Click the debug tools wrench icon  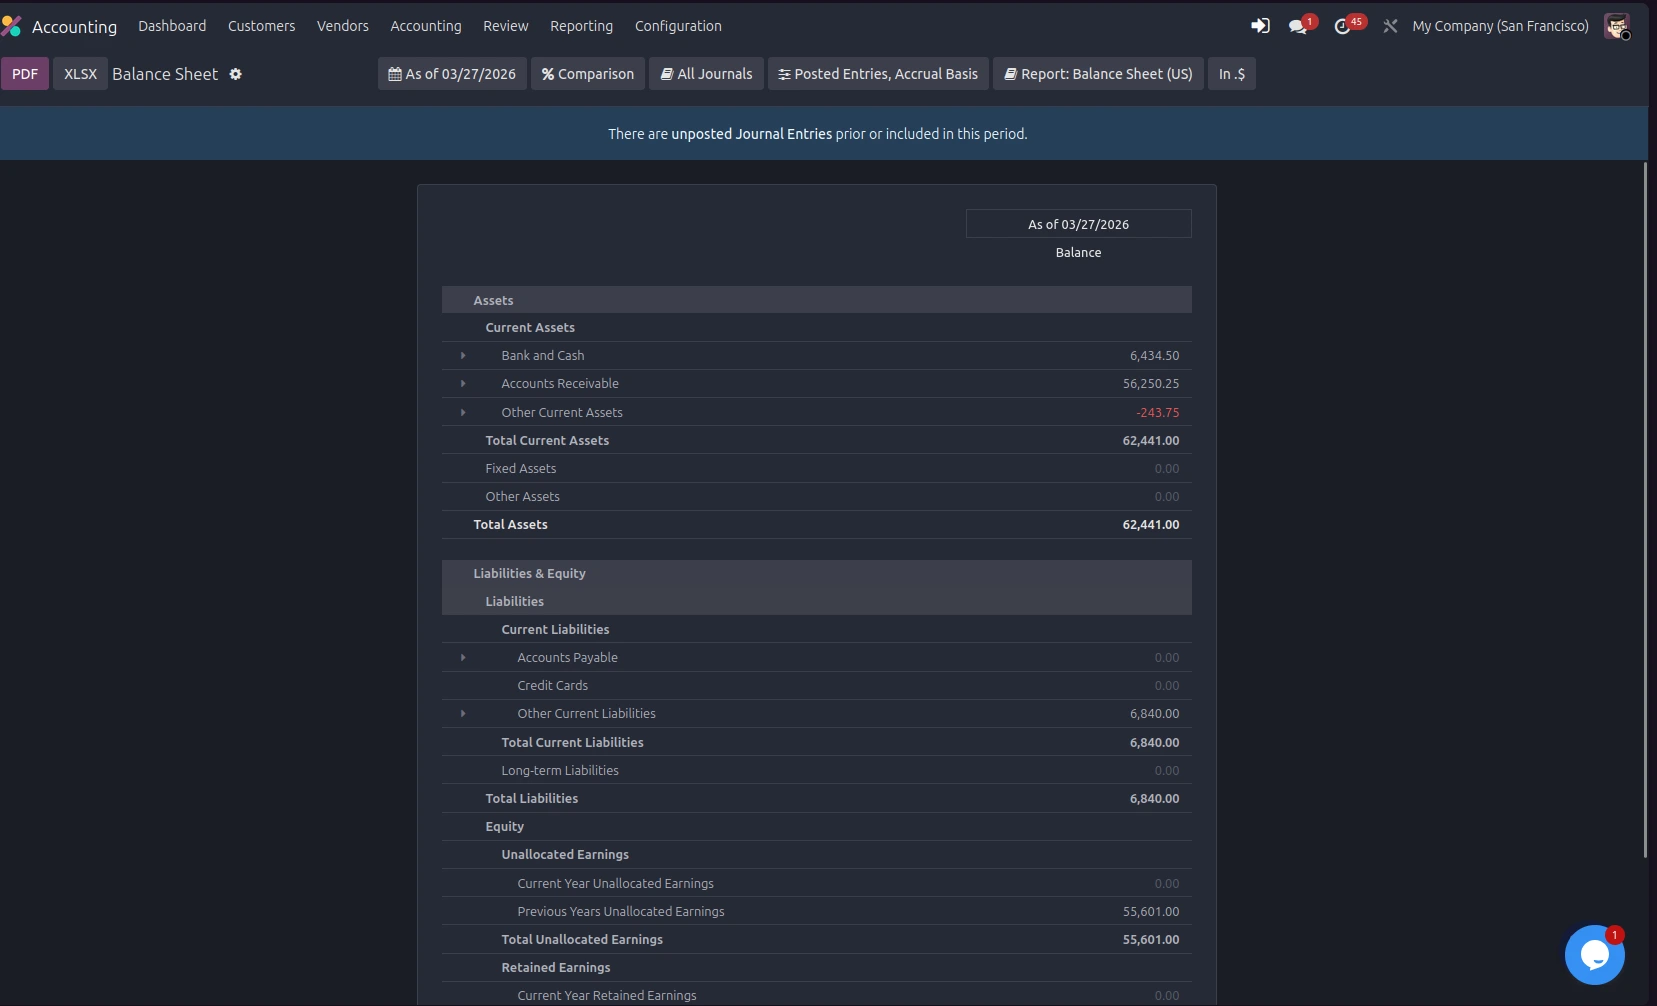click(1390, 26)
